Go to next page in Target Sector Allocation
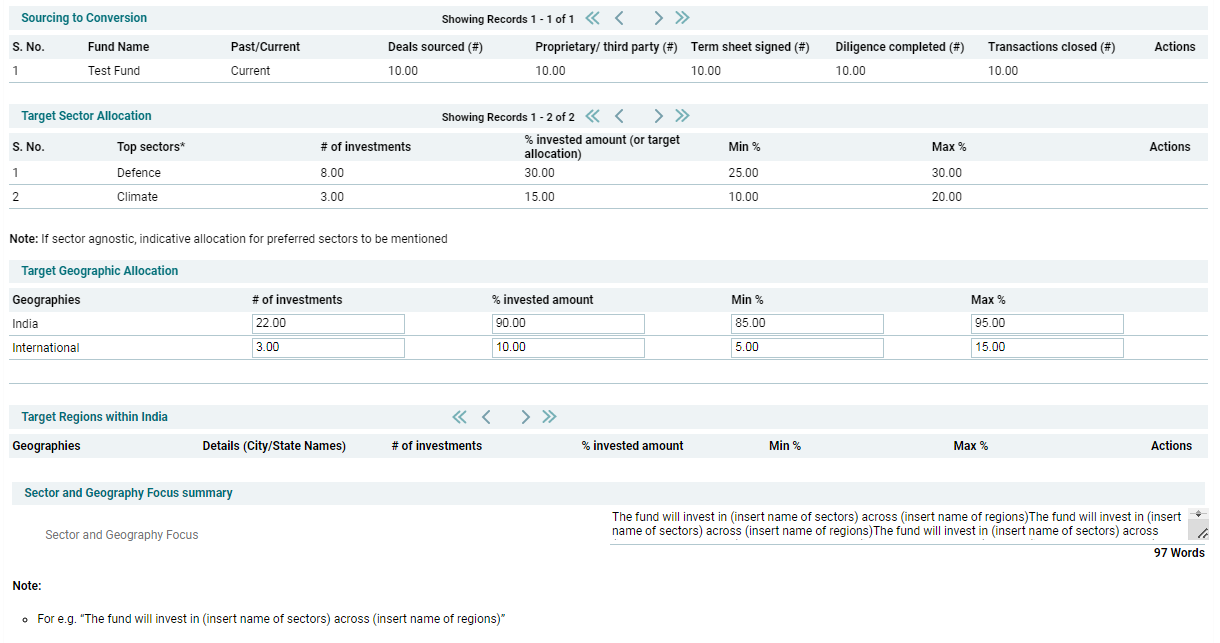 (658, 116)
